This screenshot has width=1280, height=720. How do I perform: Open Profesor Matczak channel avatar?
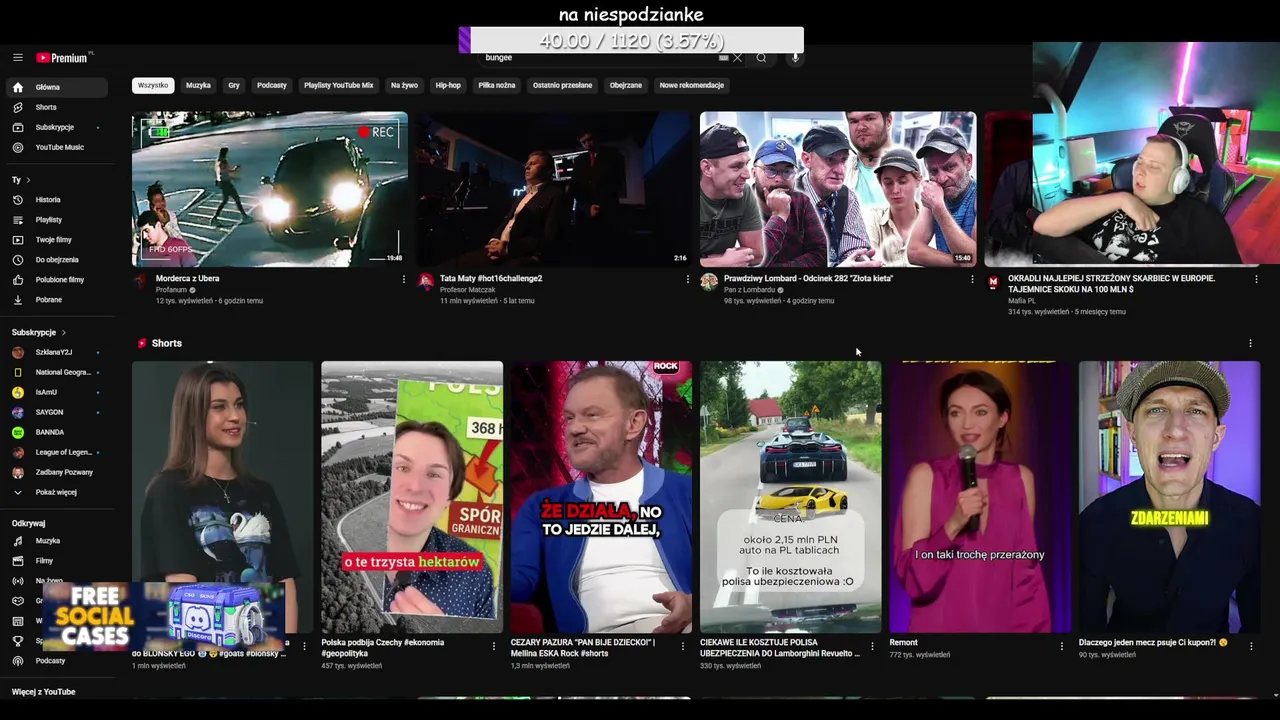(x=426, y=282)
